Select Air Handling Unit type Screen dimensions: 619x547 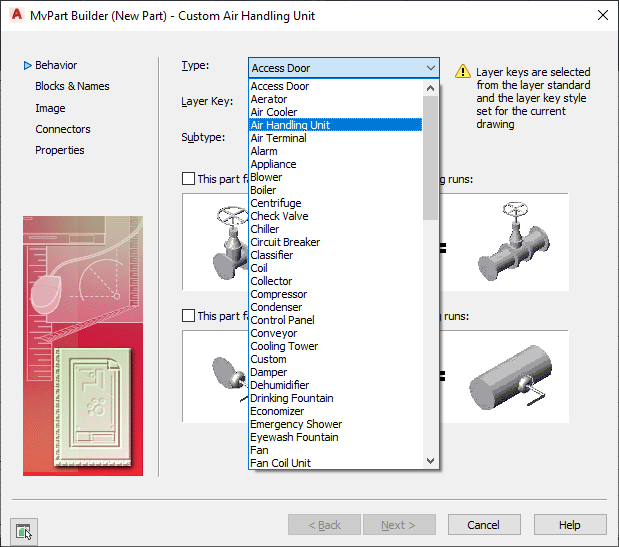(x=336, y=125)
